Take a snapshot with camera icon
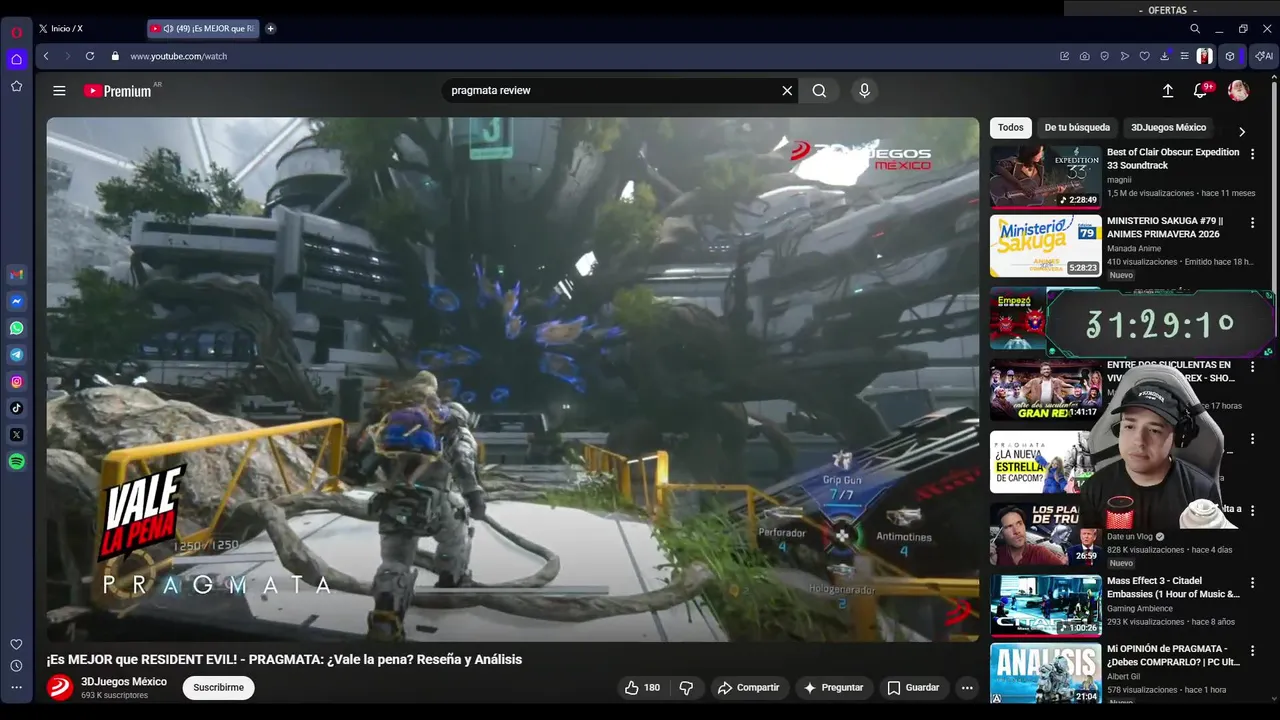1280x720 pixels. tap(1085, 56)
